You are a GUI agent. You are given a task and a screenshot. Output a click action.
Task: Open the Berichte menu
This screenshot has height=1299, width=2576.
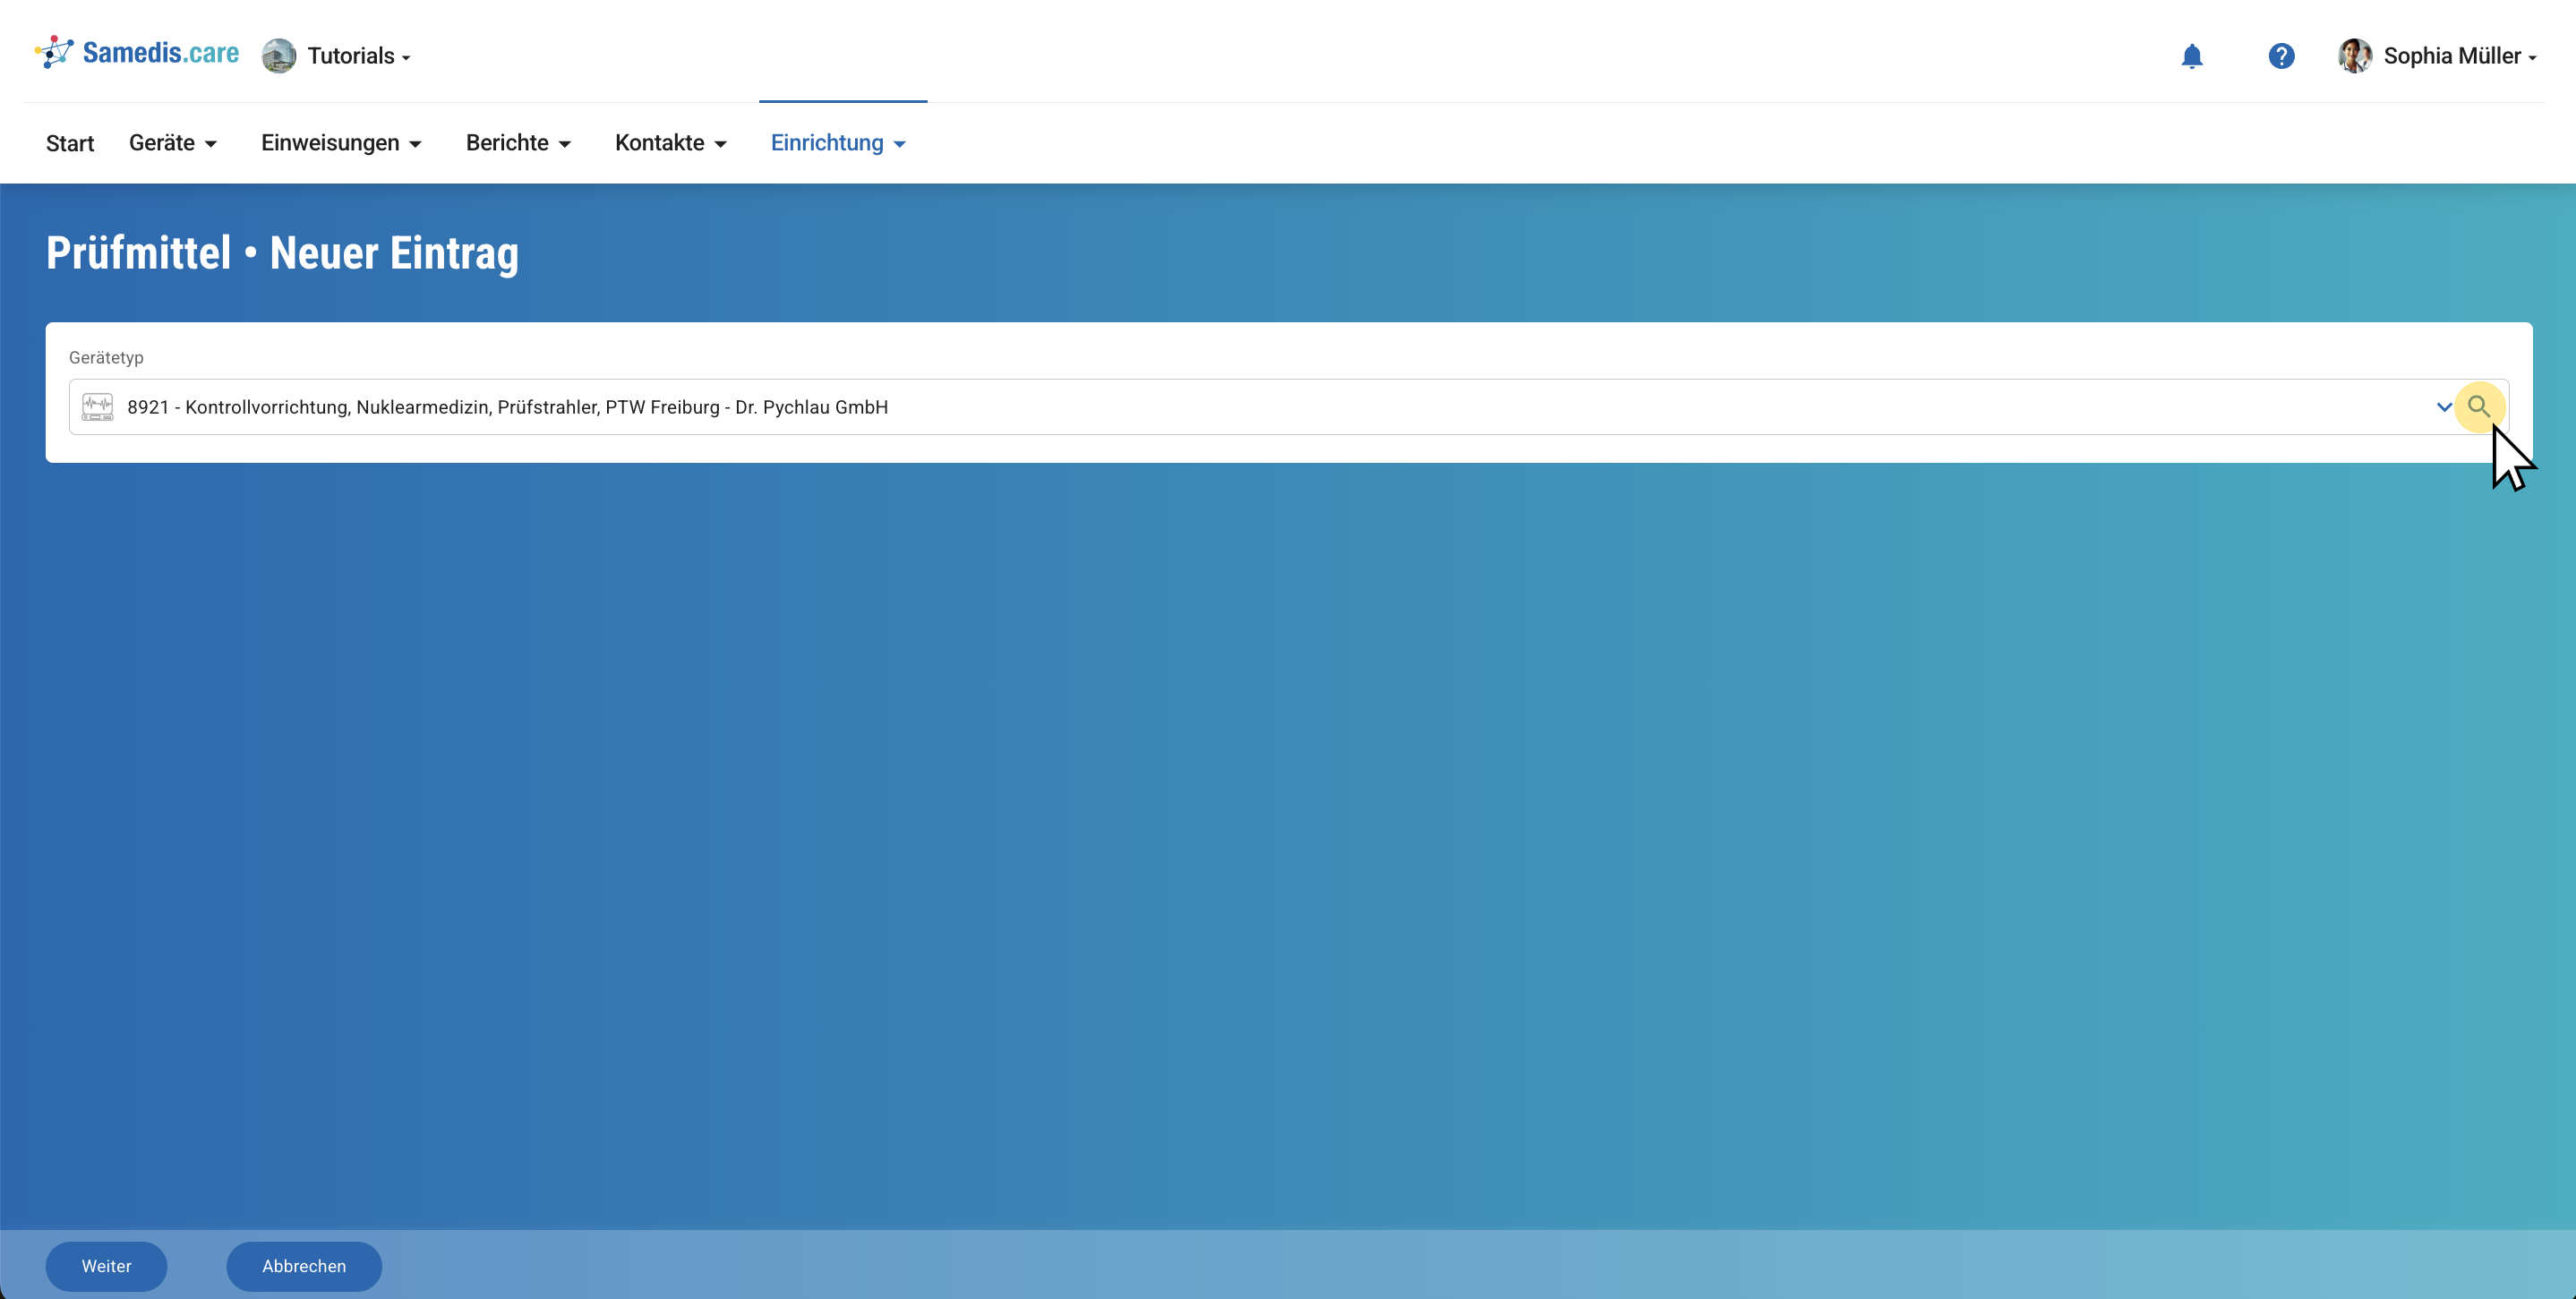pos(518,143)
